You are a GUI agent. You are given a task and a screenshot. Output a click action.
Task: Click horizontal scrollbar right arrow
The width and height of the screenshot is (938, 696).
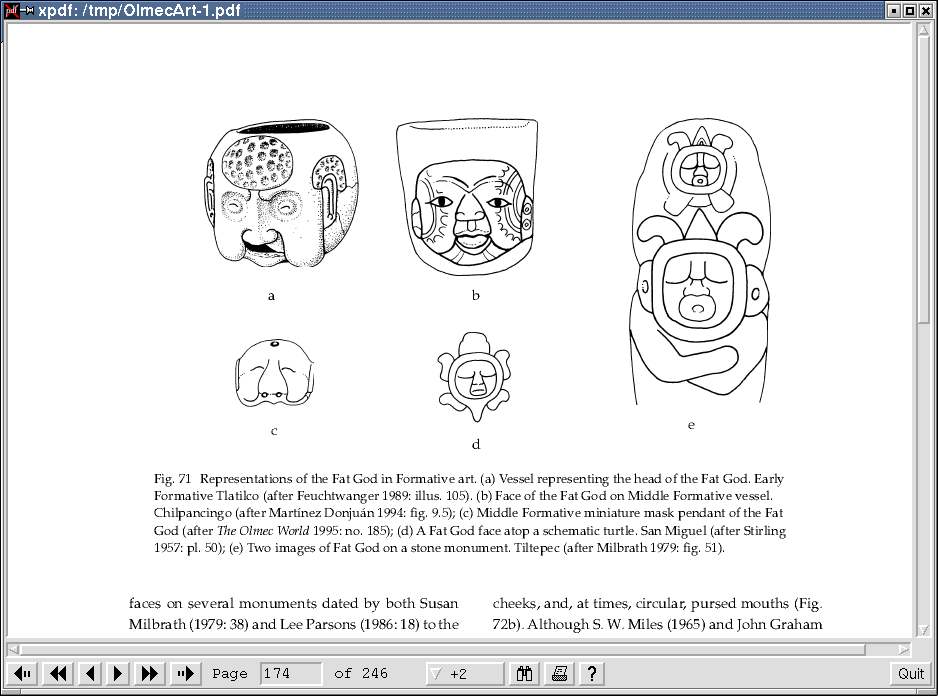tap(904, 649)
